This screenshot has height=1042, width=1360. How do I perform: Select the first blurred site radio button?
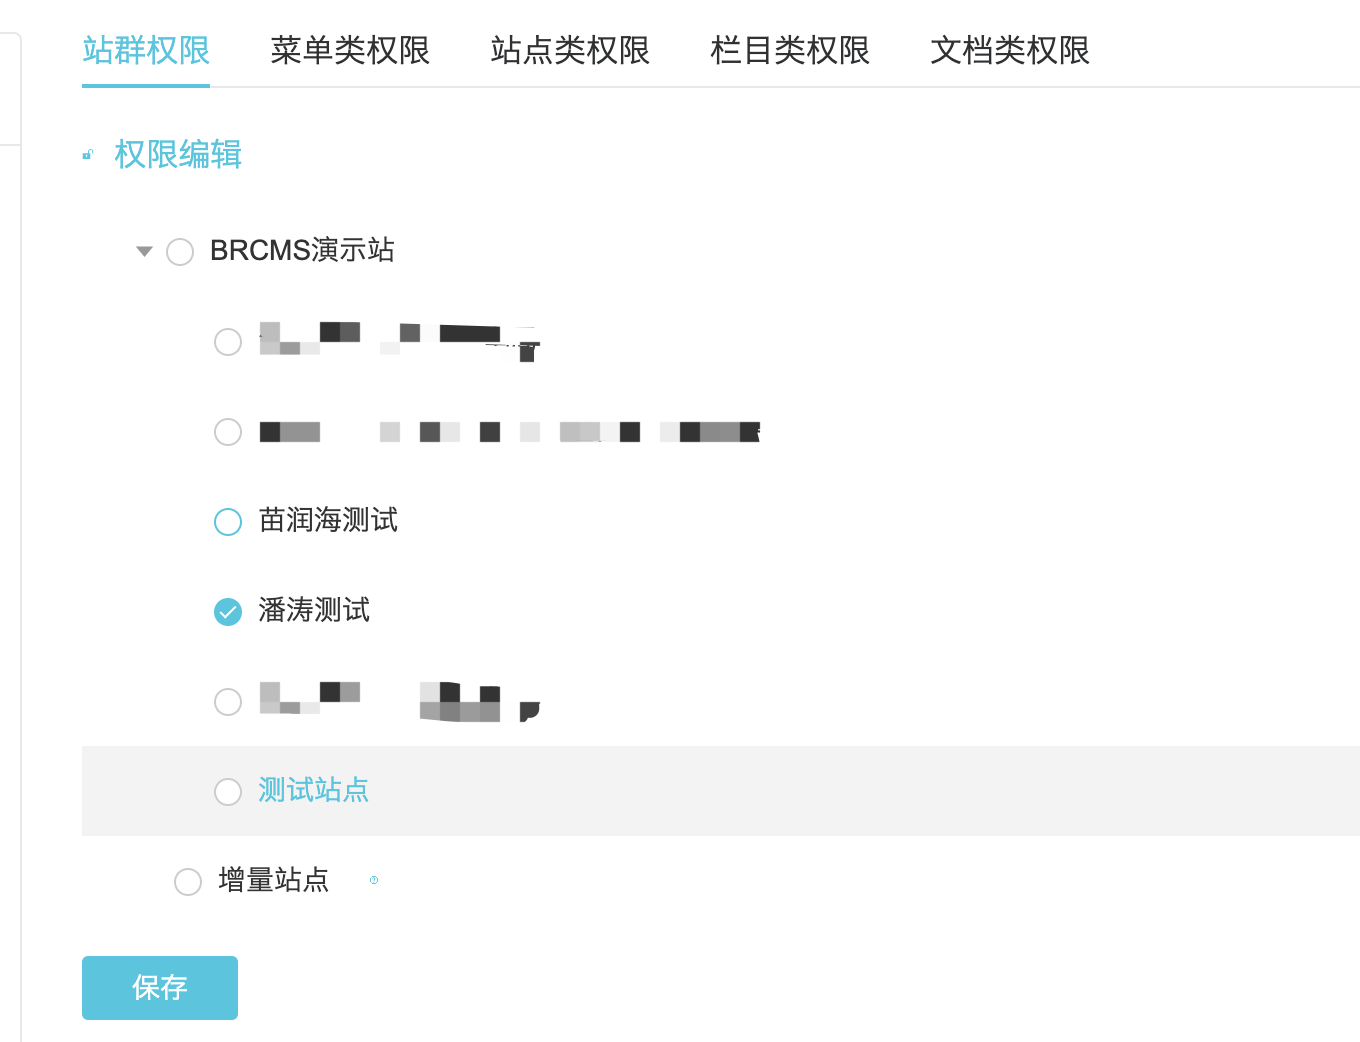(228, 342)
